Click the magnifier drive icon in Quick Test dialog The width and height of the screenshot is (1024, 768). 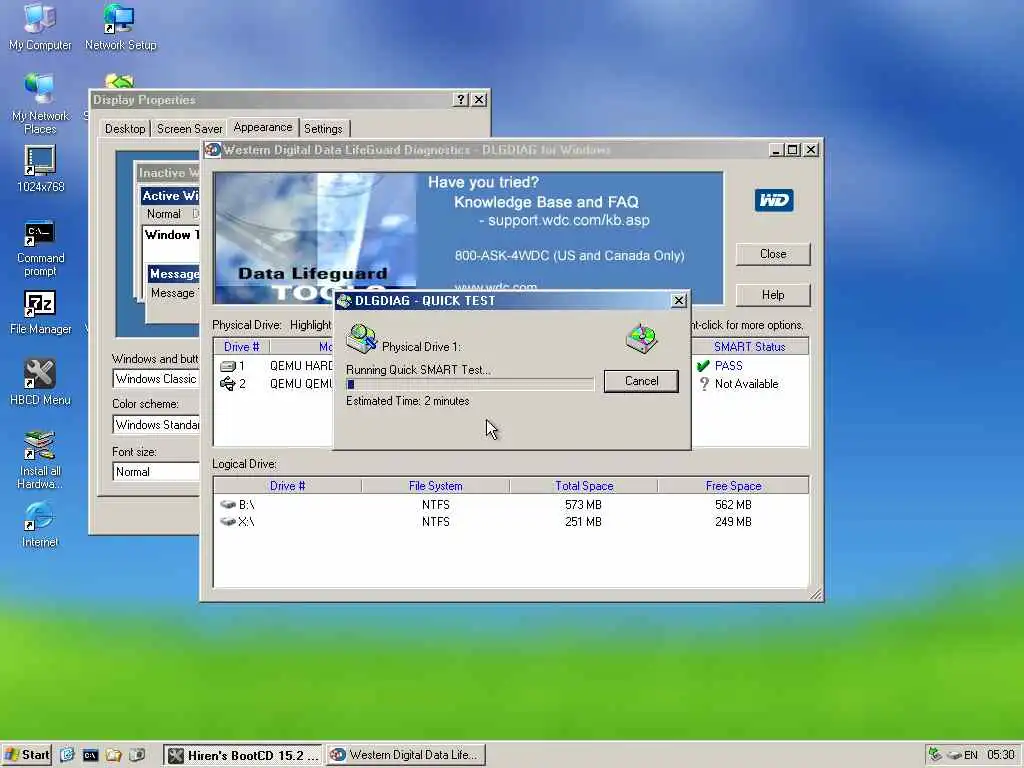tap(362, 338)
